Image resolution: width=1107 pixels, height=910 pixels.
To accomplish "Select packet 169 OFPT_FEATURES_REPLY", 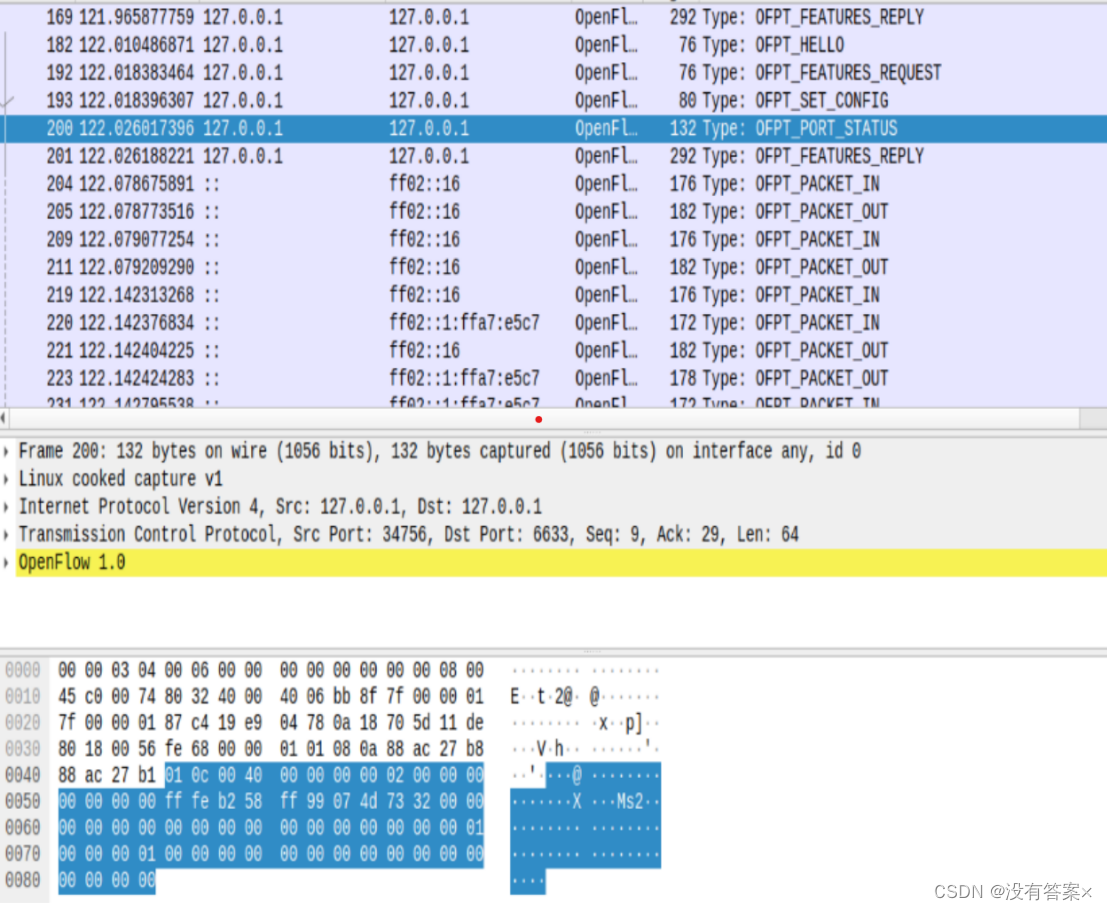I will 400,17.
